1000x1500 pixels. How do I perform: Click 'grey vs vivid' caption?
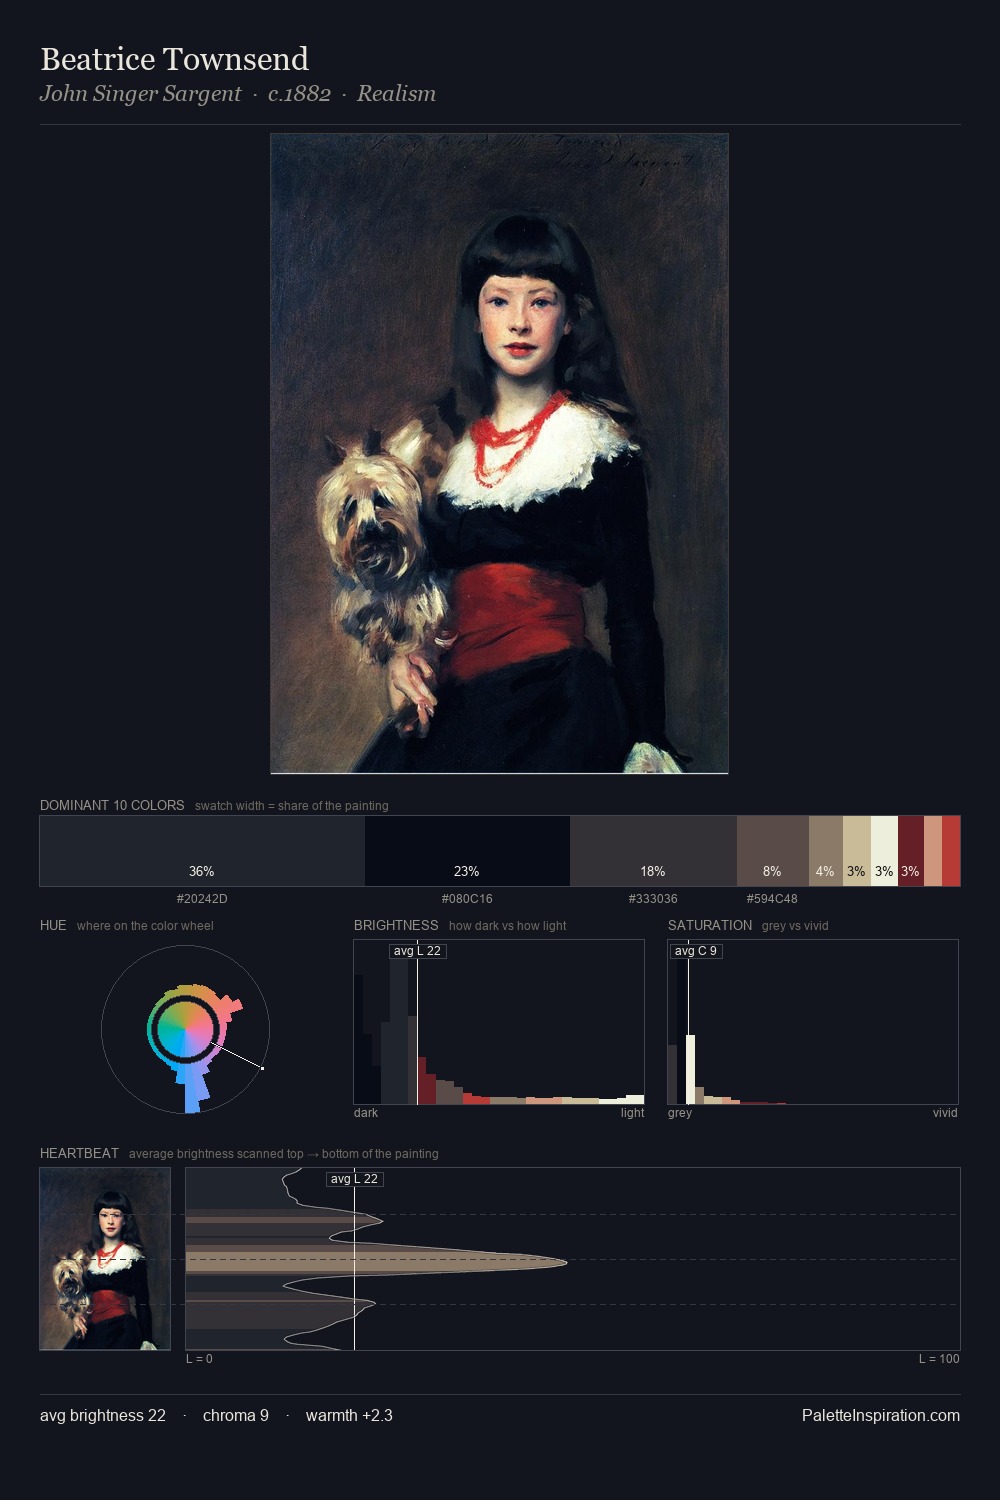point(795,926)
